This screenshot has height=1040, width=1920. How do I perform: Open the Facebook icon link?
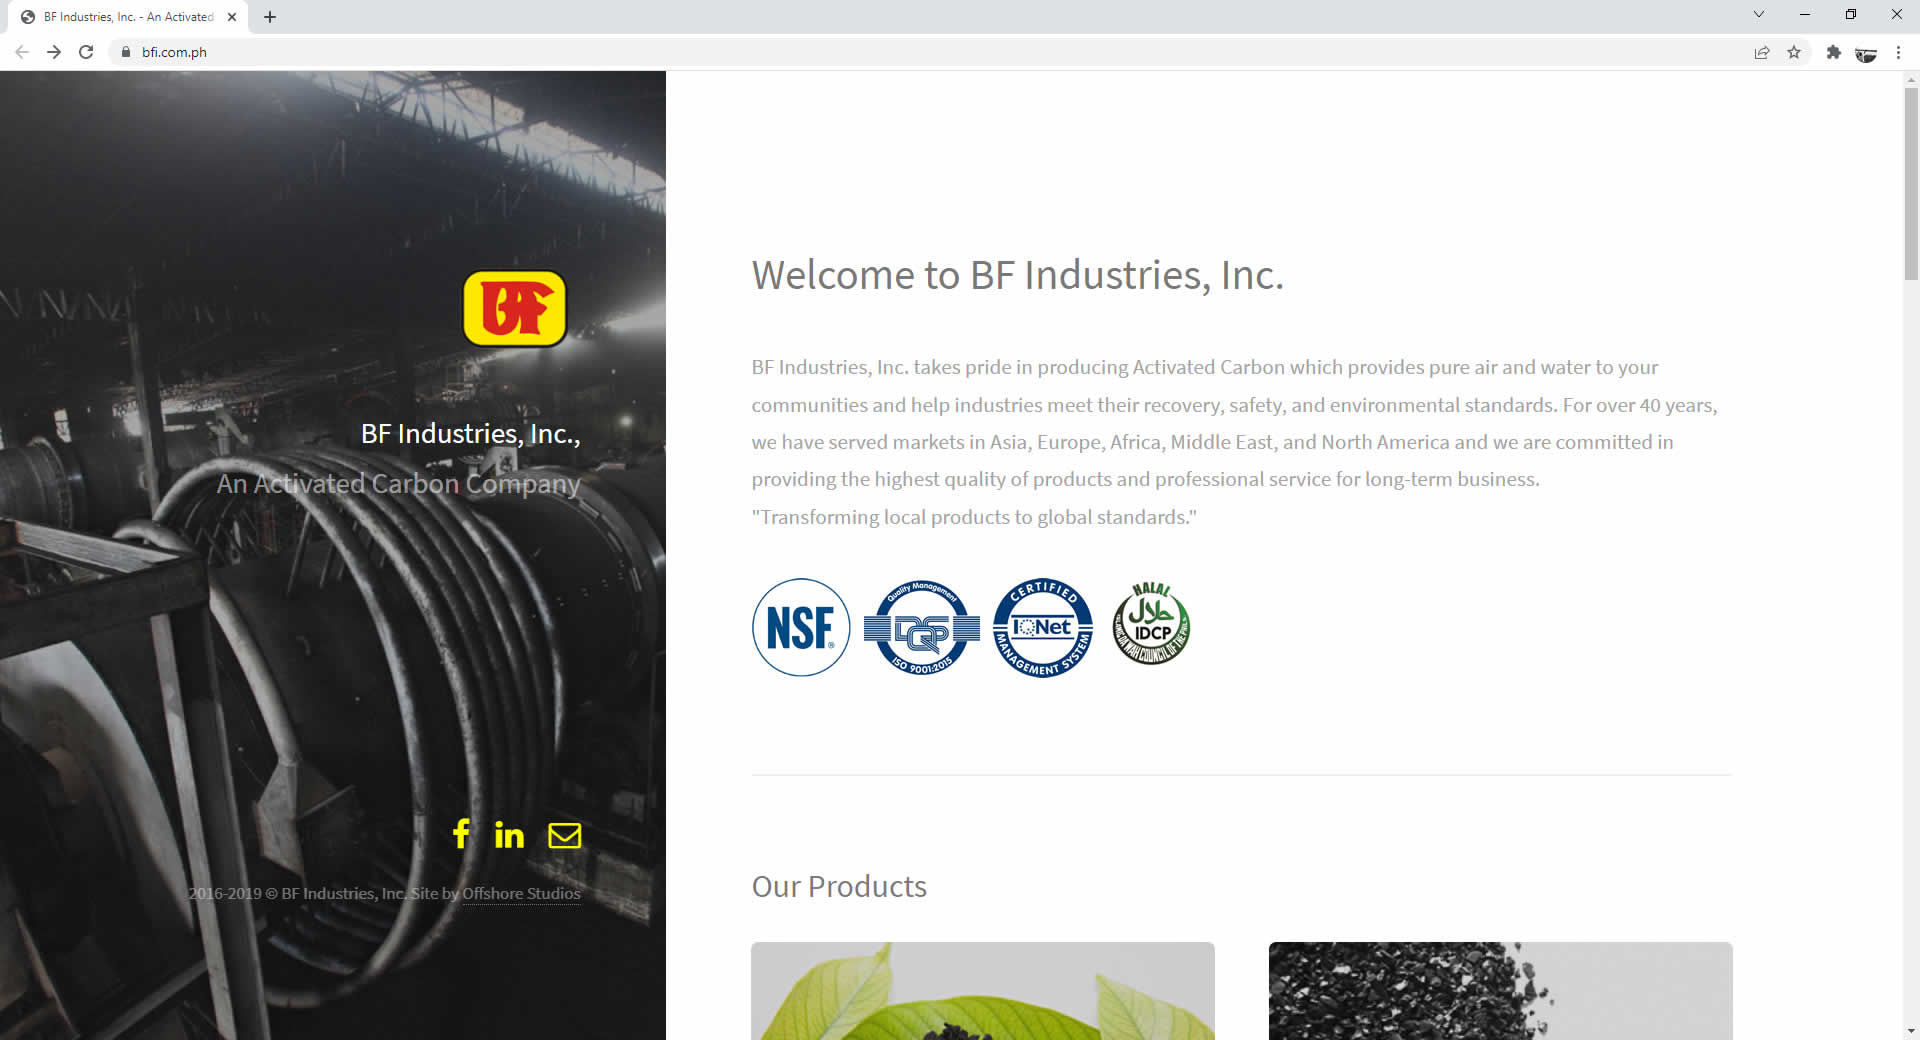[x=461, y=834]
